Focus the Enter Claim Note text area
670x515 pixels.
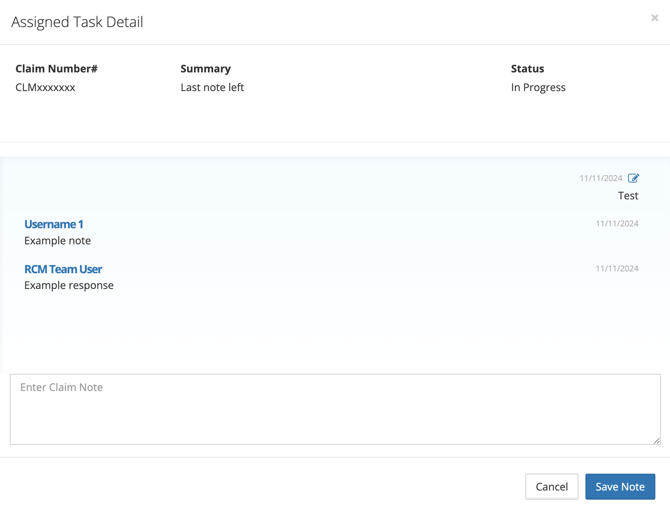(x=335, y=409)
